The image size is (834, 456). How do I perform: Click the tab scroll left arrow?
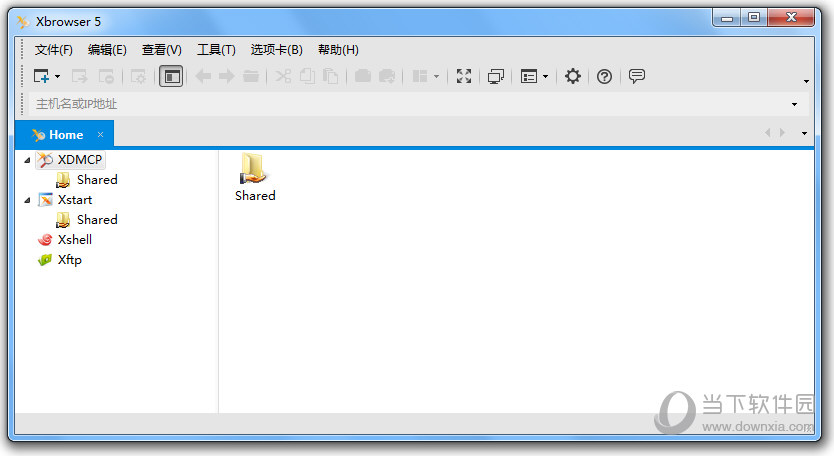pyautogui.click(x=768, y=132)
